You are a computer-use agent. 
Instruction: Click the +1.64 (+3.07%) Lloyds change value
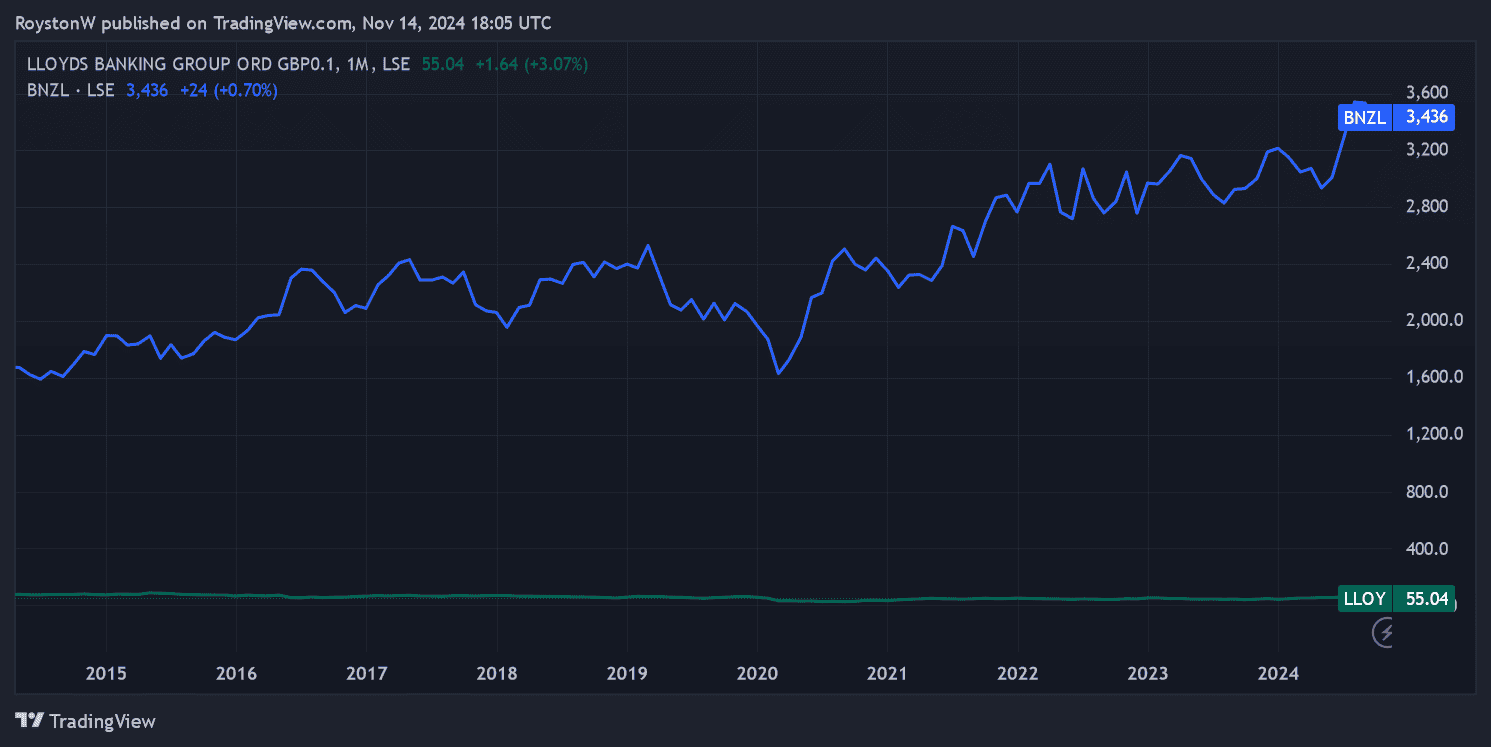pos(531,64)
